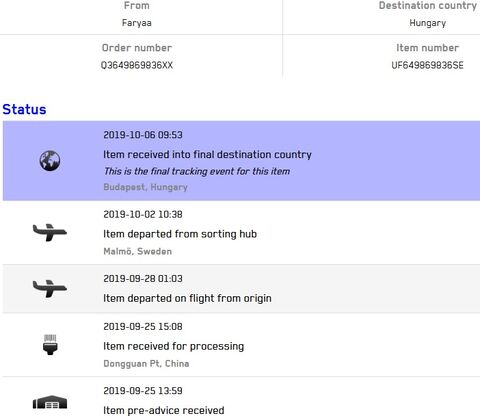
Task: Click the 2019-10-06 09:53 timestamp
Action: [143, 135]
